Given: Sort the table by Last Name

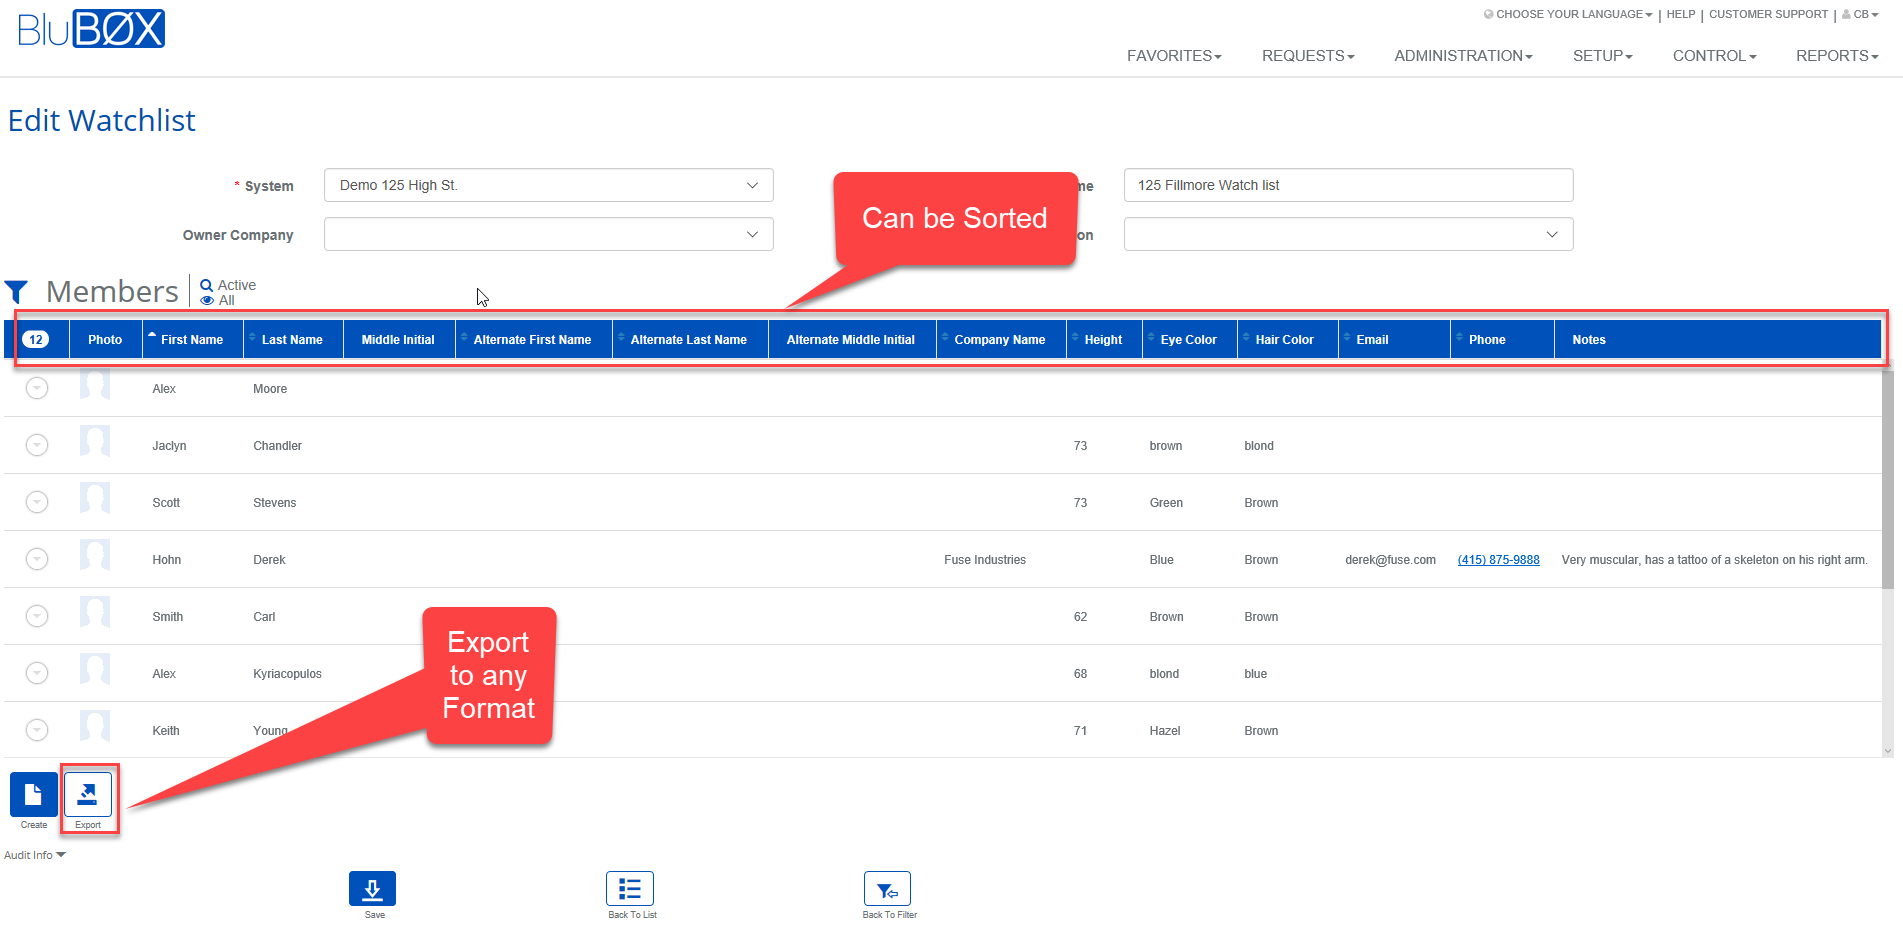Looking at the screenshot, I should pos(292,340).
